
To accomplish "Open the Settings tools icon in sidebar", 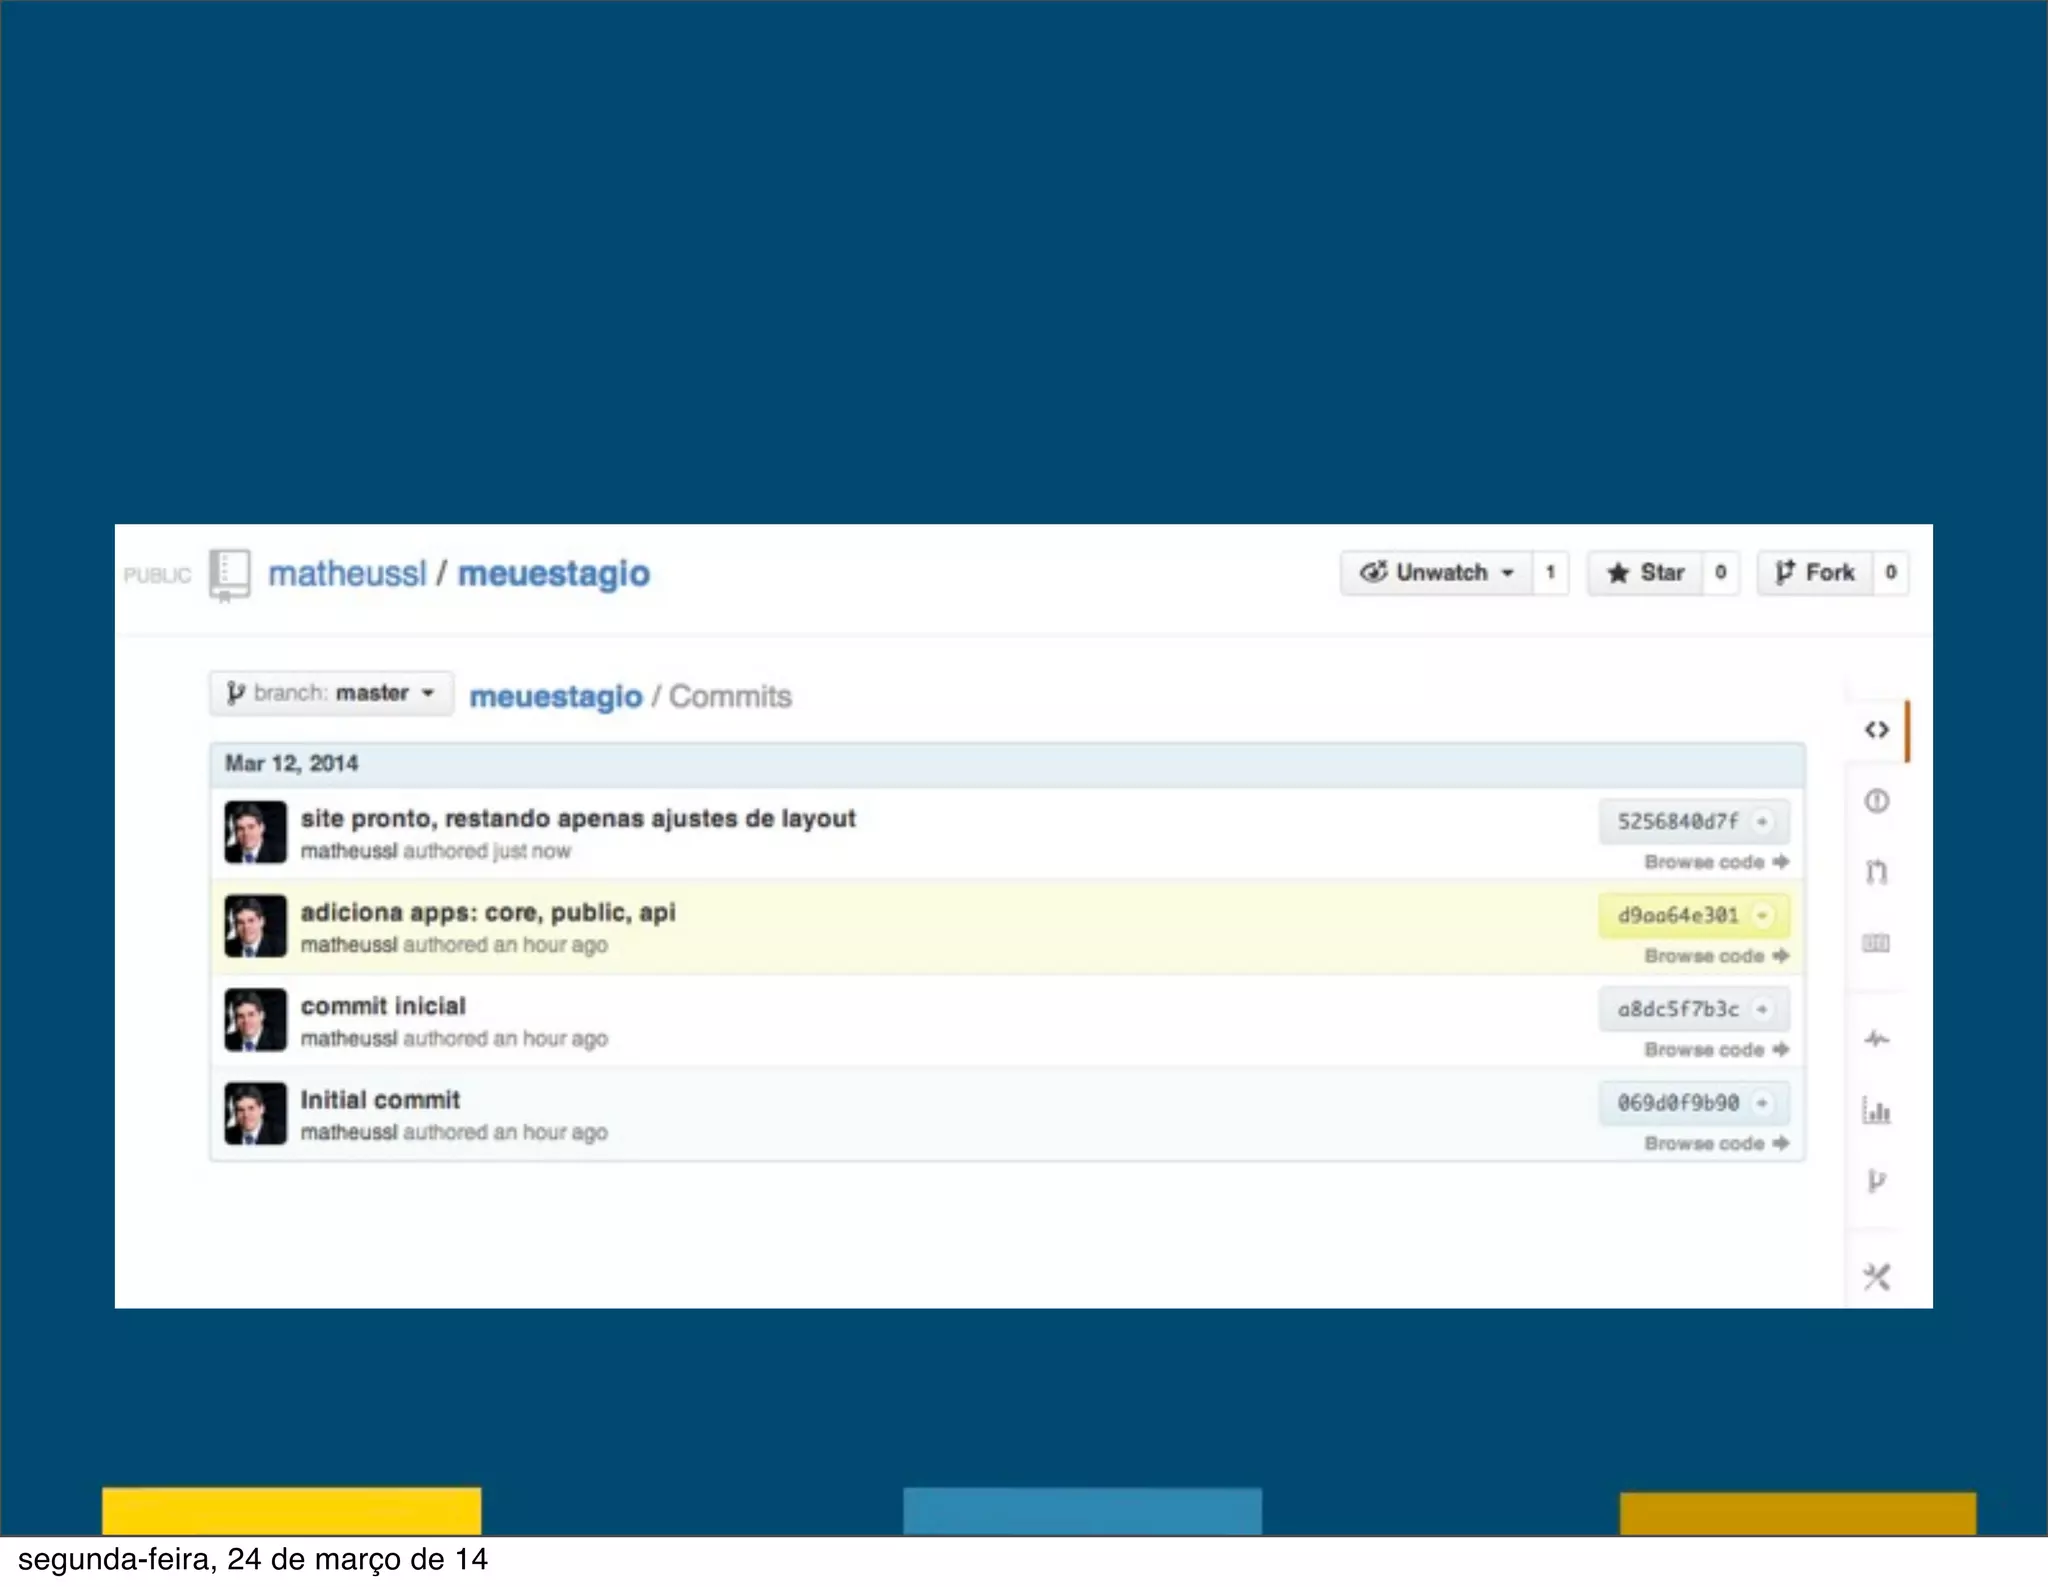I will point(1877,1277).
